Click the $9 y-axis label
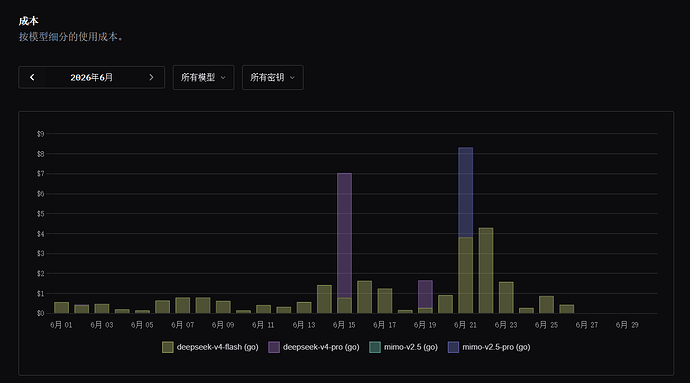This screenshot has height=383, width=690. 40,134
